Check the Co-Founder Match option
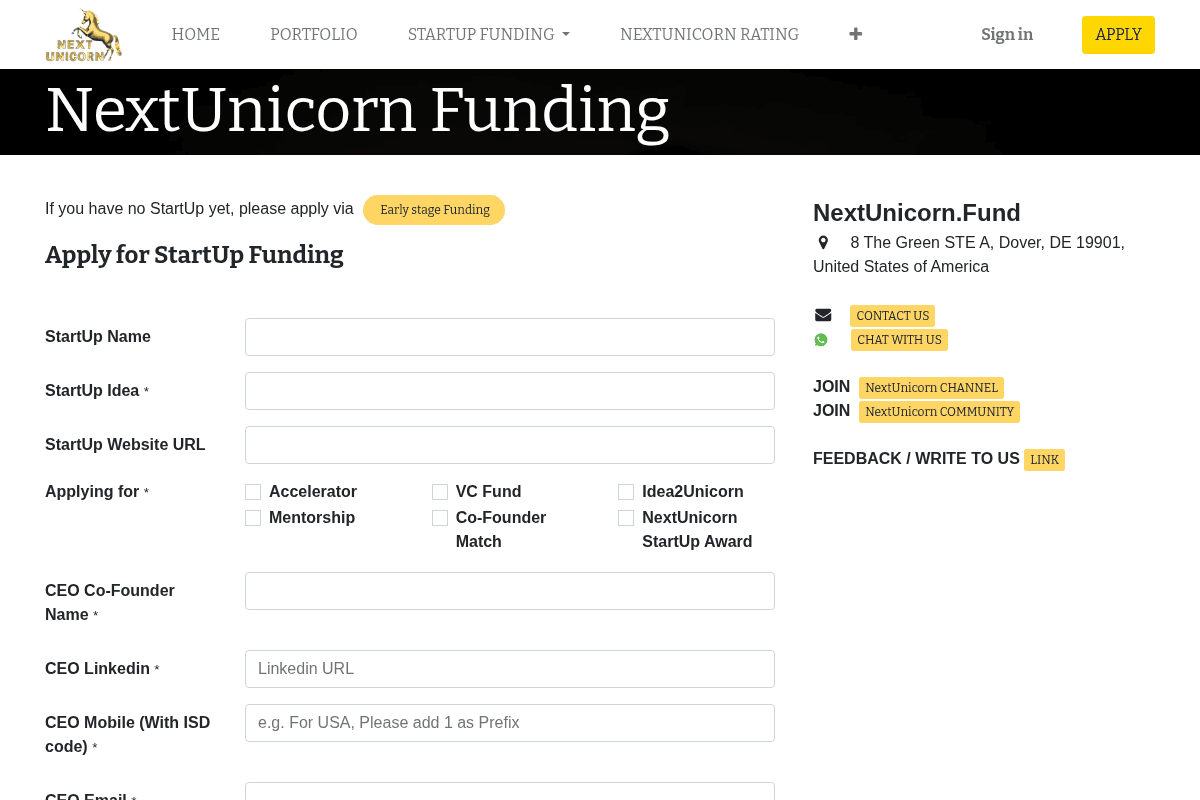Viewport: 1200px width, 800px height. pyautogui.click(x=440, y=518)
